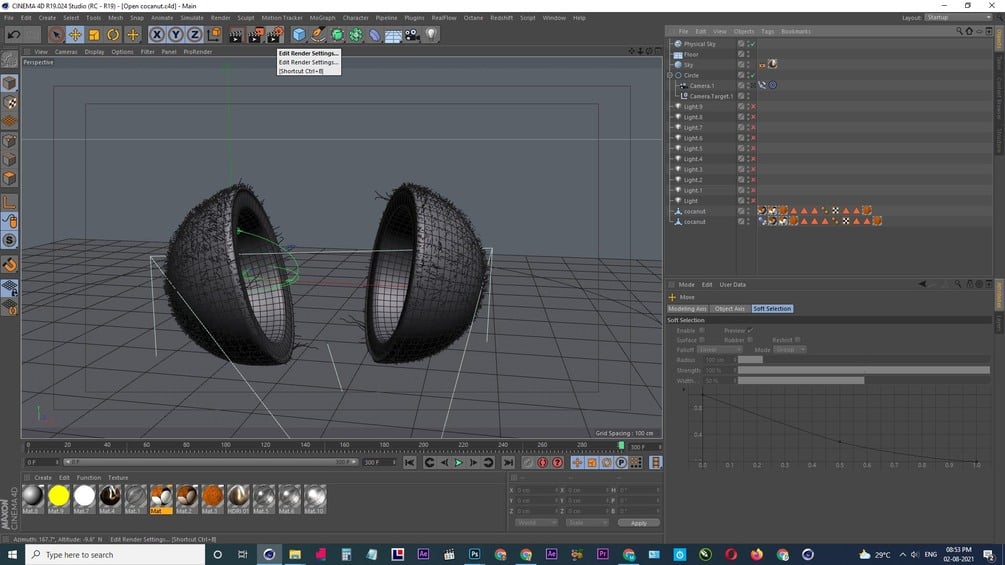Adjust the Strength slider

(863, 370)
